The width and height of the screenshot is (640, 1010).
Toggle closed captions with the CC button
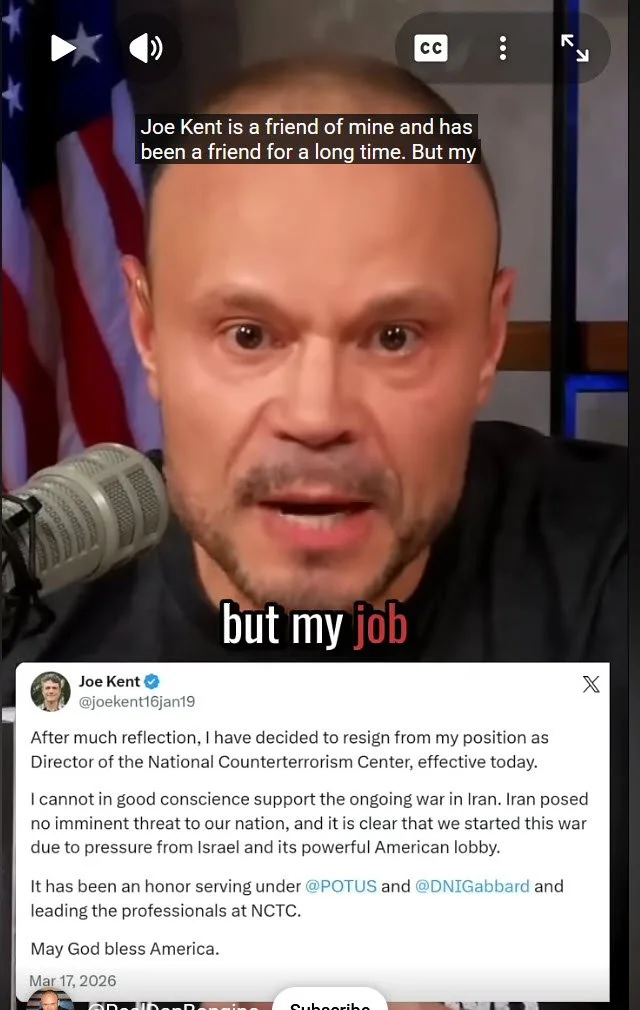point(431,48)
